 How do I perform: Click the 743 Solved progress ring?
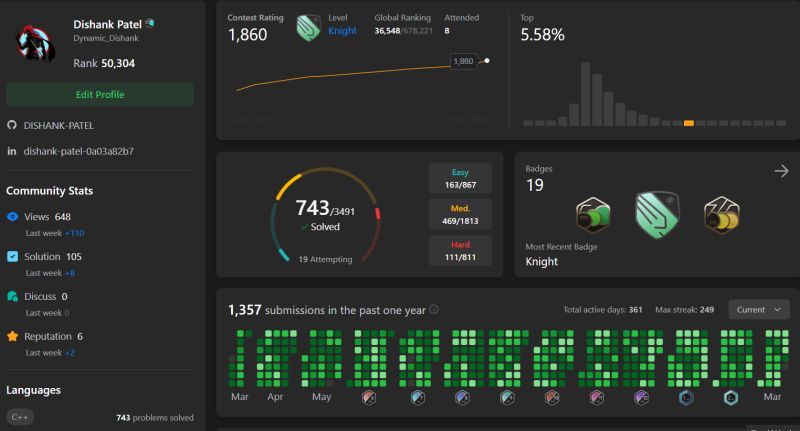(325, 215)
